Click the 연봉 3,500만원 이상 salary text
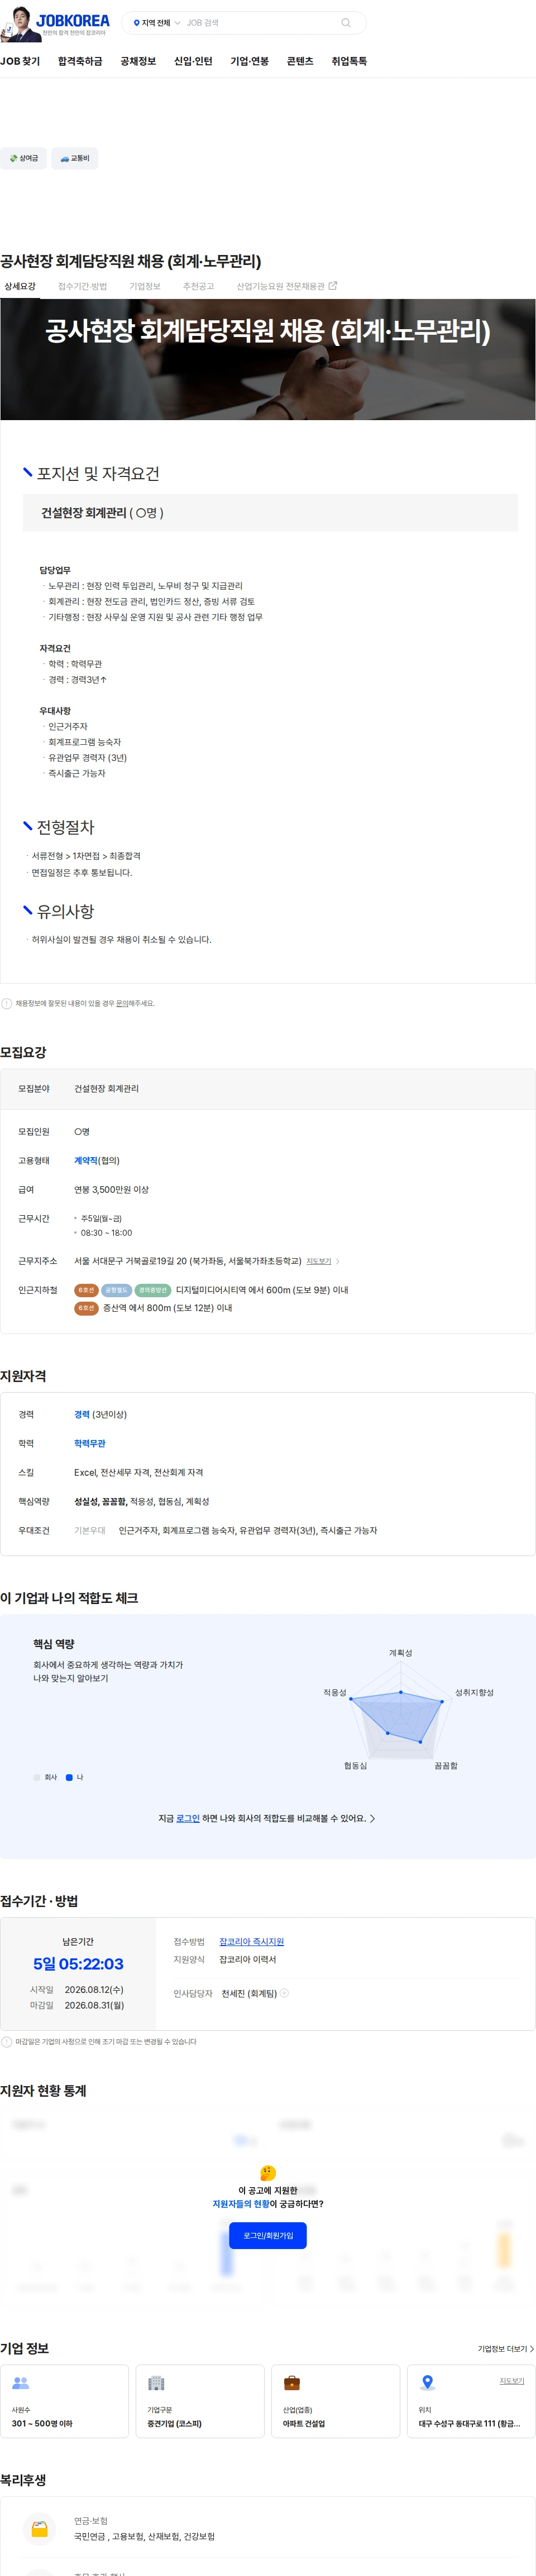536x2576 pixels. (111, 1190)
